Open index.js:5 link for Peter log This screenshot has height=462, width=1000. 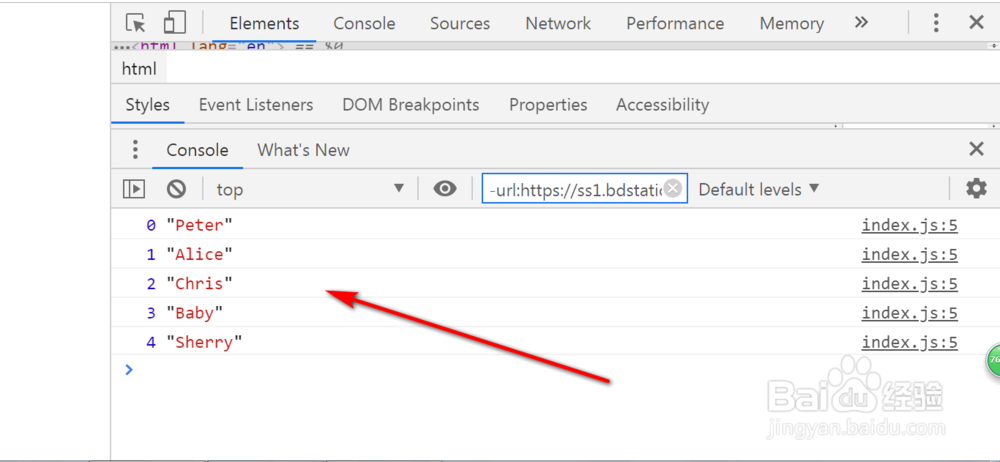pos(909,226)
